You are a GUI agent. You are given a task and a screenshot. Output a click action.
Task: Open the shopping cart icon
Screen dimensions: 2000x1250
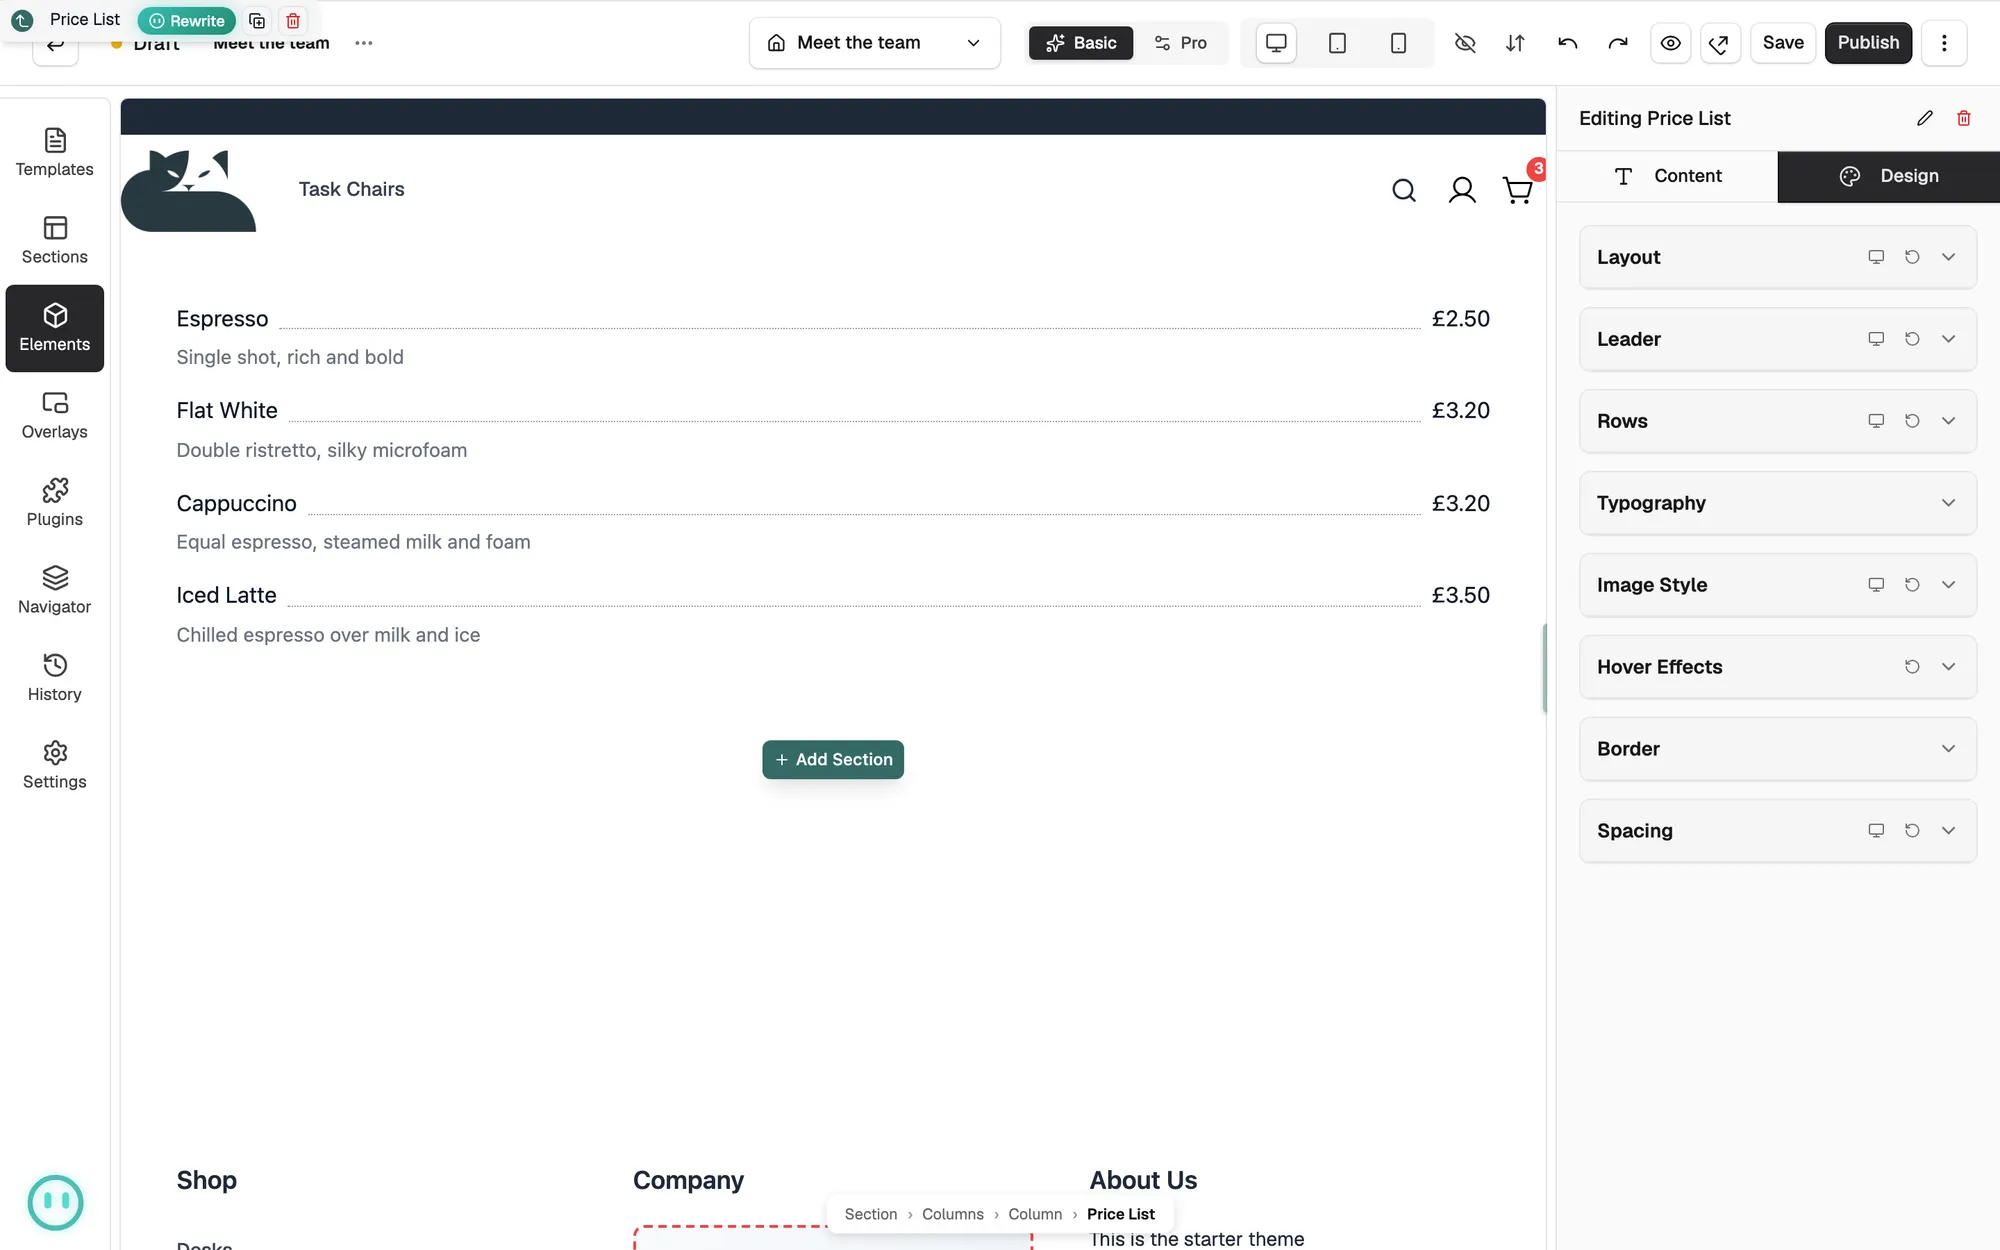tap(1518, 190)
